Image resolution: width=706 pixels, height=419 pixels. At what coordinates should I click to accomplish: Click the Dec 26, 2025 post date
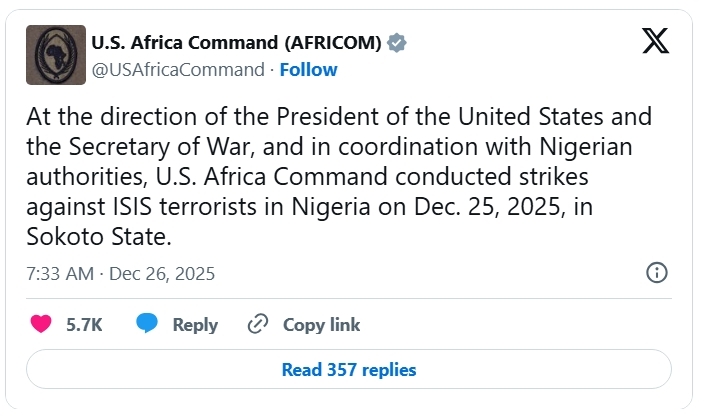(163, 273)
